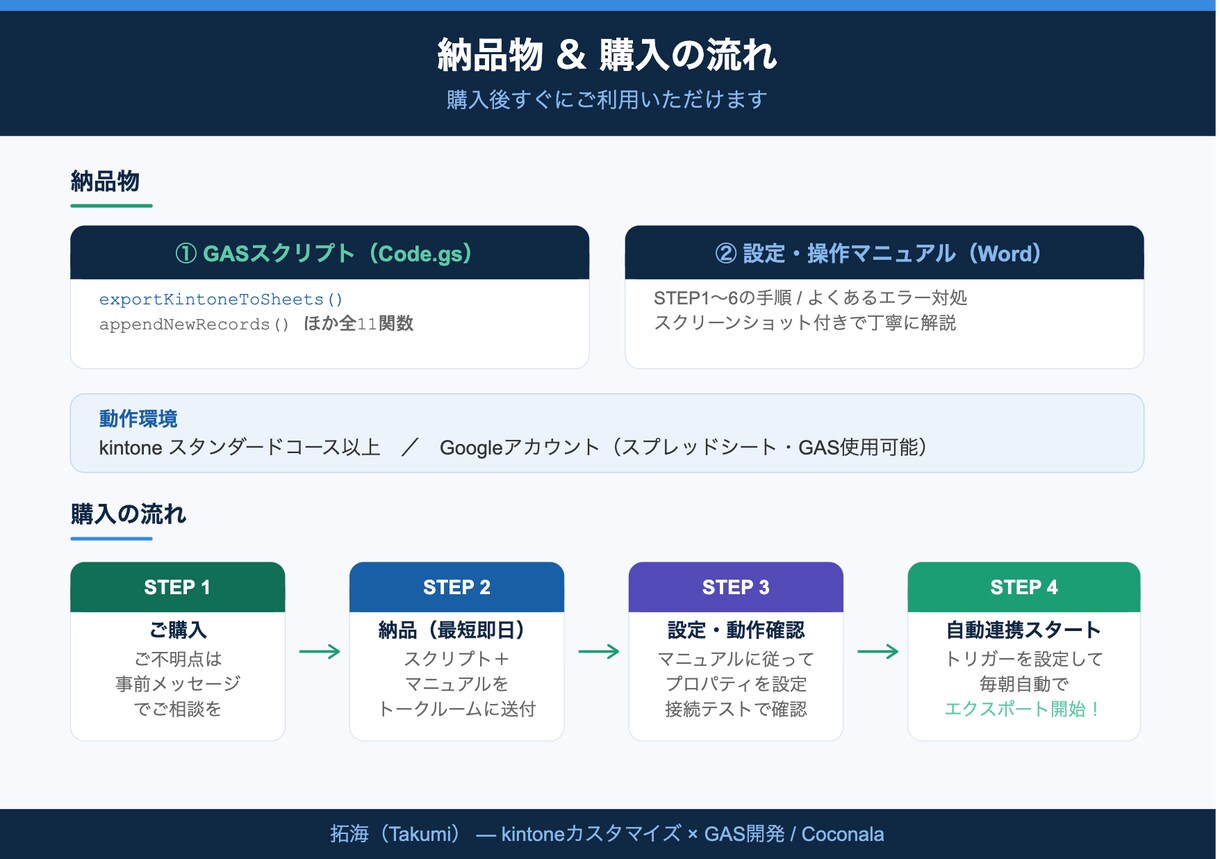Click the green エクスポート開始！ text
The width and height of the screenshot is (1220, 859).
pyautogui.click(x=1024, y=709)
